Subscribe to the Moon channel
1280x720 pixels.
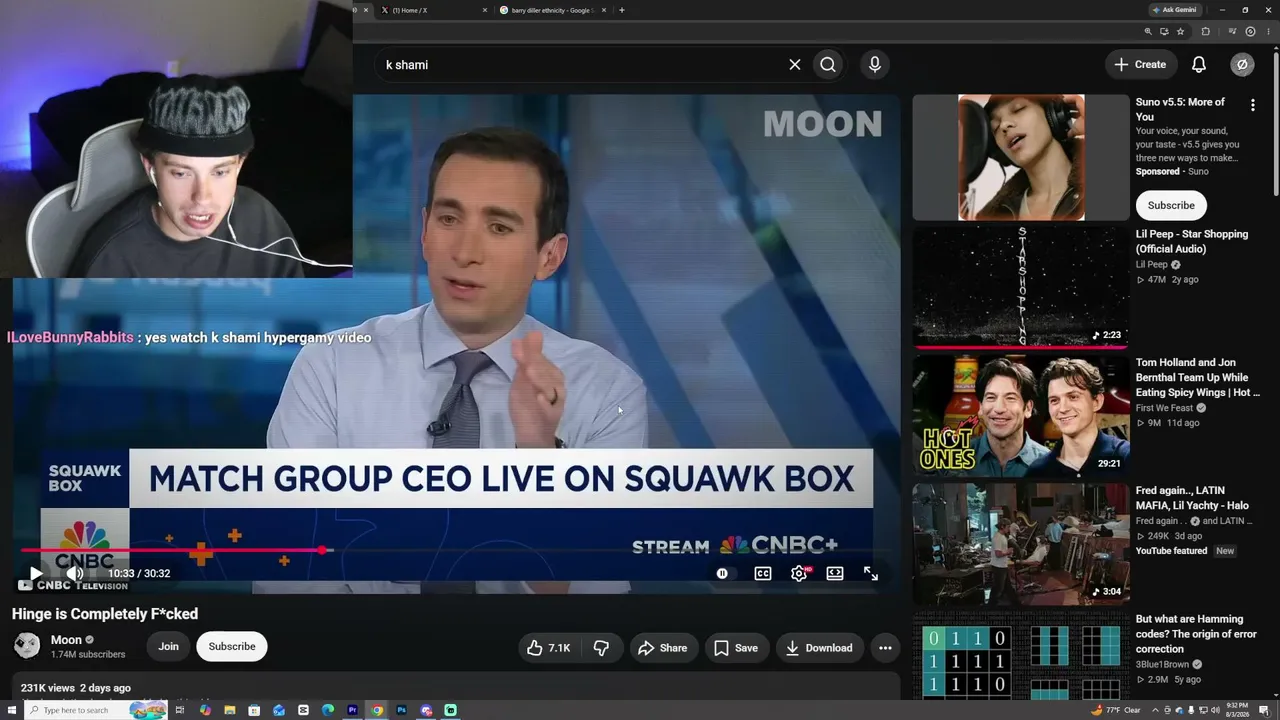point(232,646)
